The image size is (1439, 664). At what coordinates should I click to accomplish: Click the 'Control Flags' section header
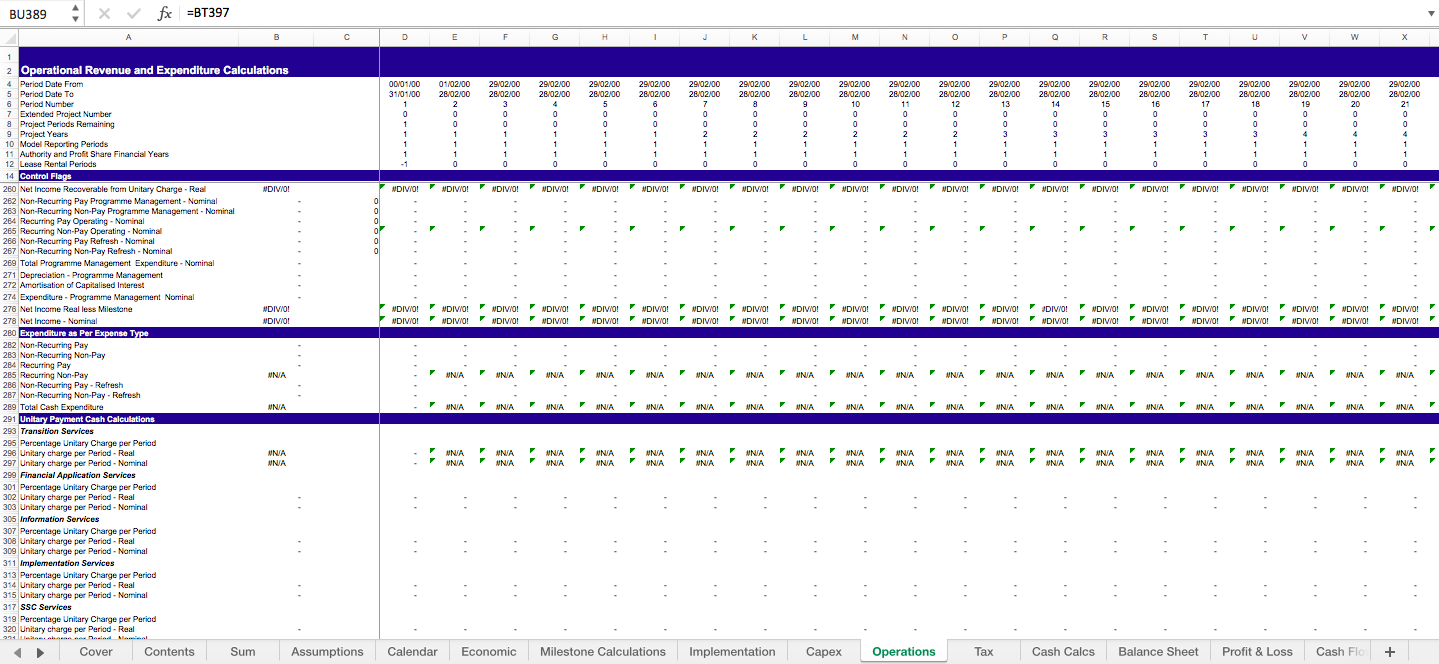click(x=46, y=176)
